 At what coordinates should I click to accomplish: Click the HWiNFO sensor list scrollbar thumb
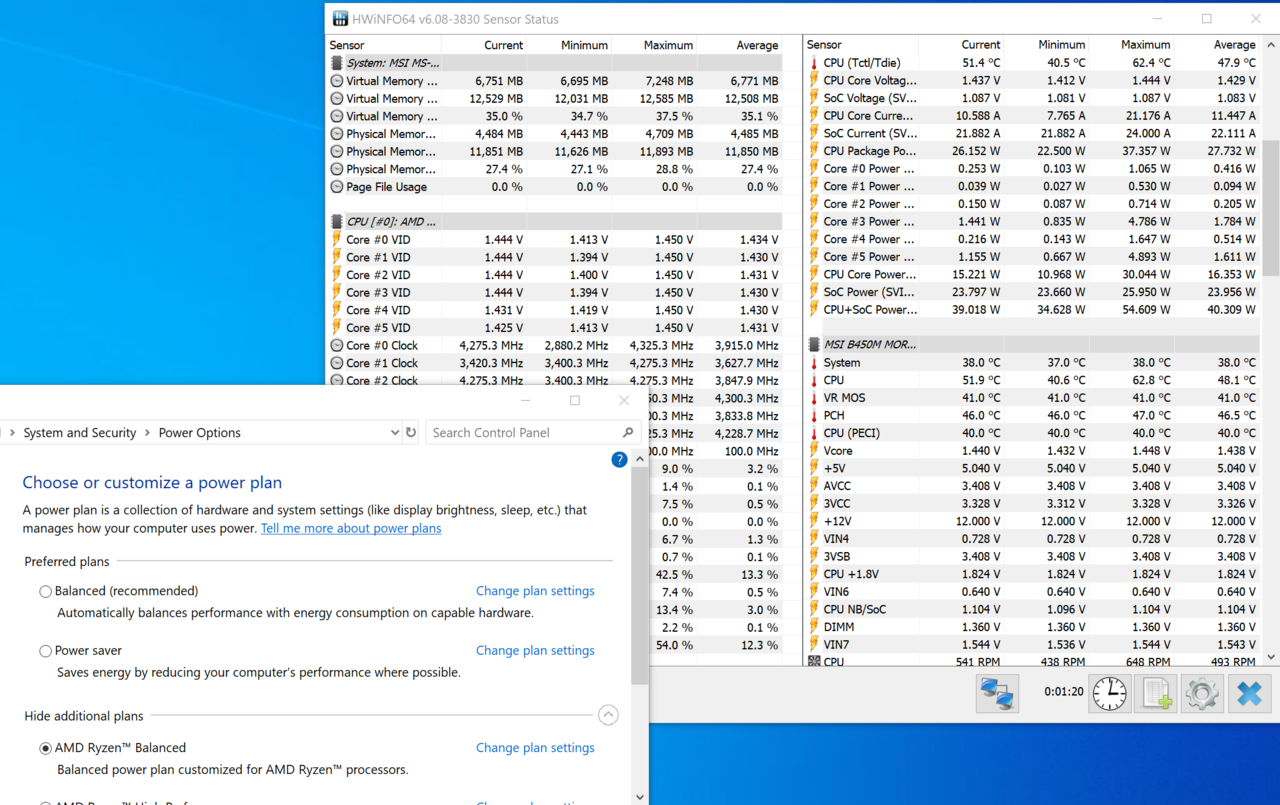click(x=1271, y=208)
